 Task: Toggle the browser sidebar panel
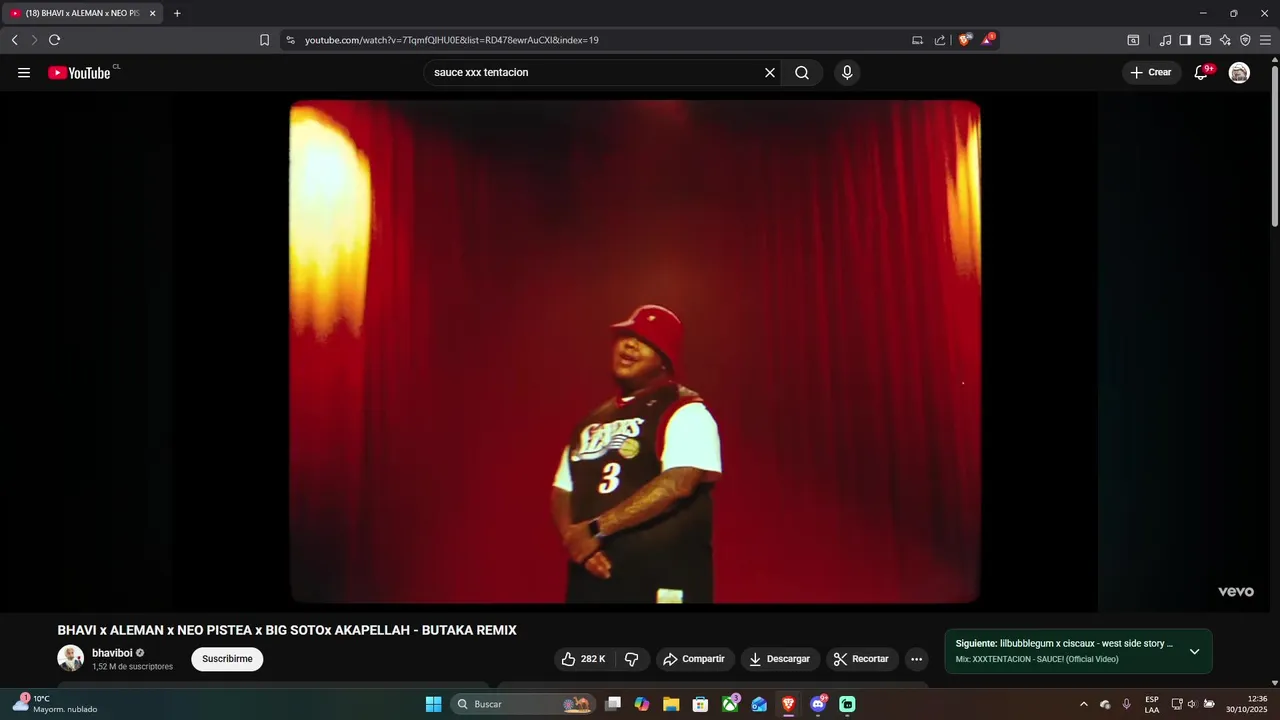(1185, 40)
